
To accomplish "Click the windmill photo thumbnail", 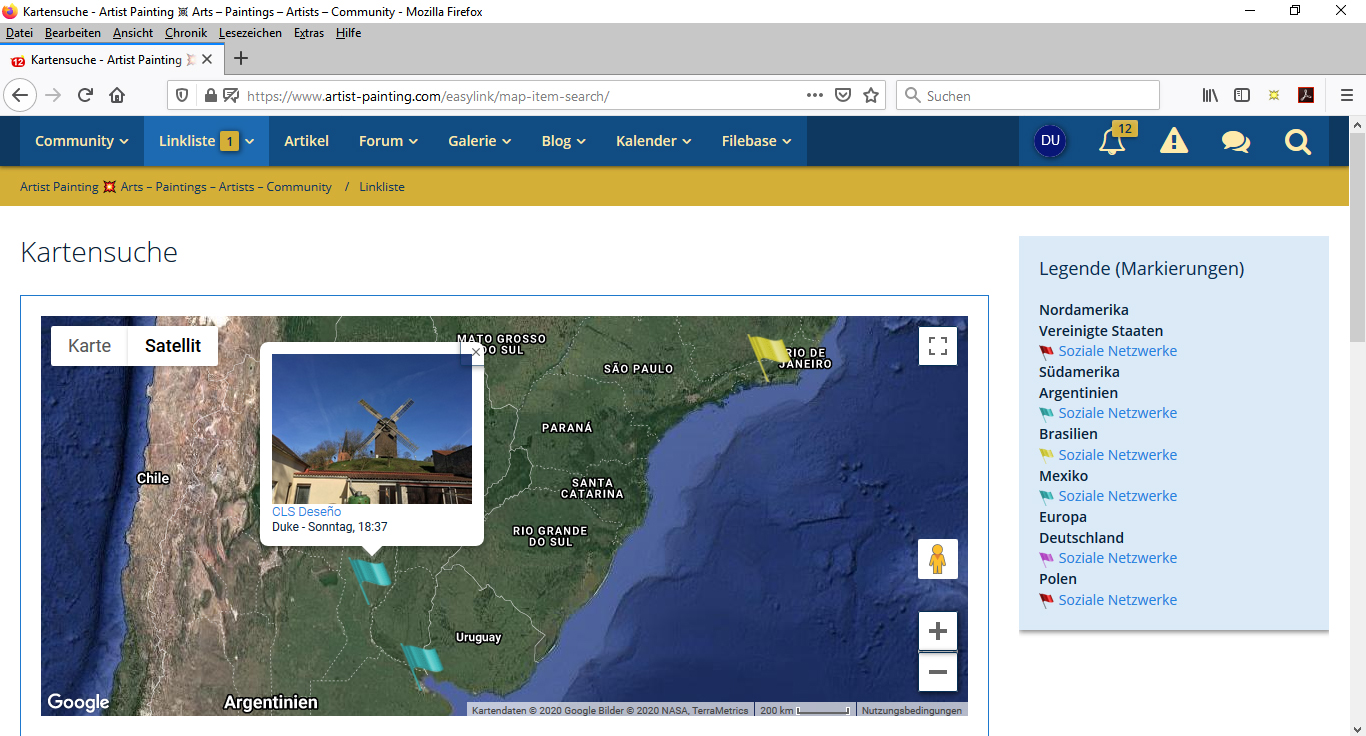I will click(x=371, y=429).
